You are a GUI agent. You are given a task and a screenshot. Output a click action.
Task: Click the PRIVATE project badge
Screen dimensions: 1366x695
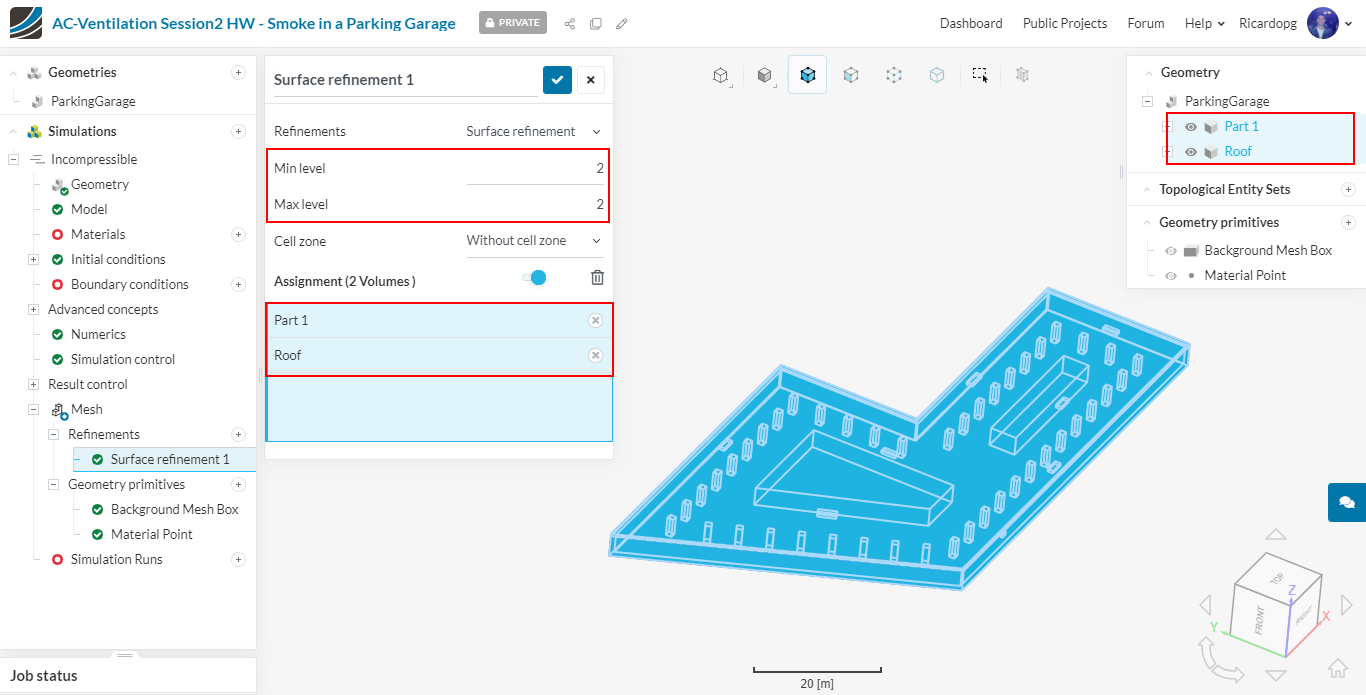pos(512,22)
